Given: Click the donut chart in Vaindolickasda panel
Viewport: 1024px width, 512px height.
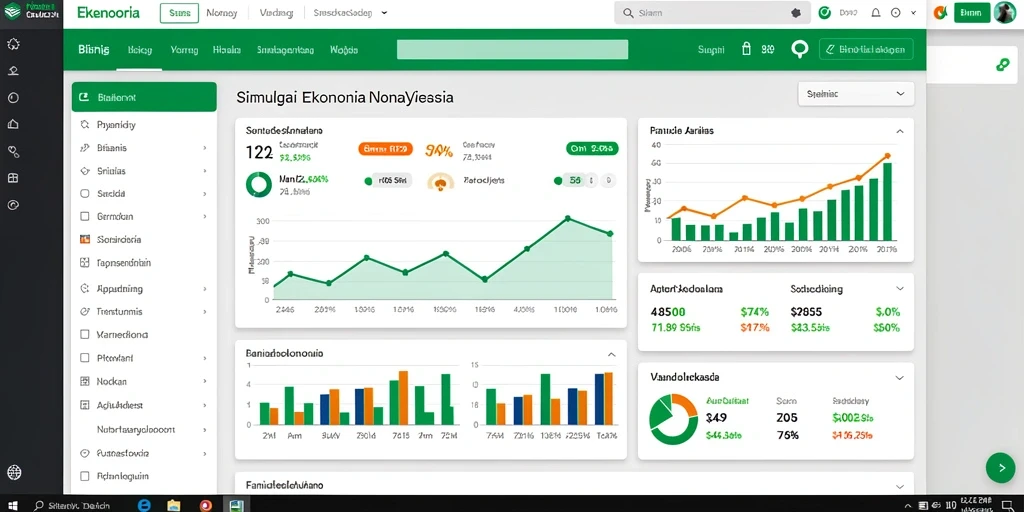Looking at the screenshot, I should point(673,419).
